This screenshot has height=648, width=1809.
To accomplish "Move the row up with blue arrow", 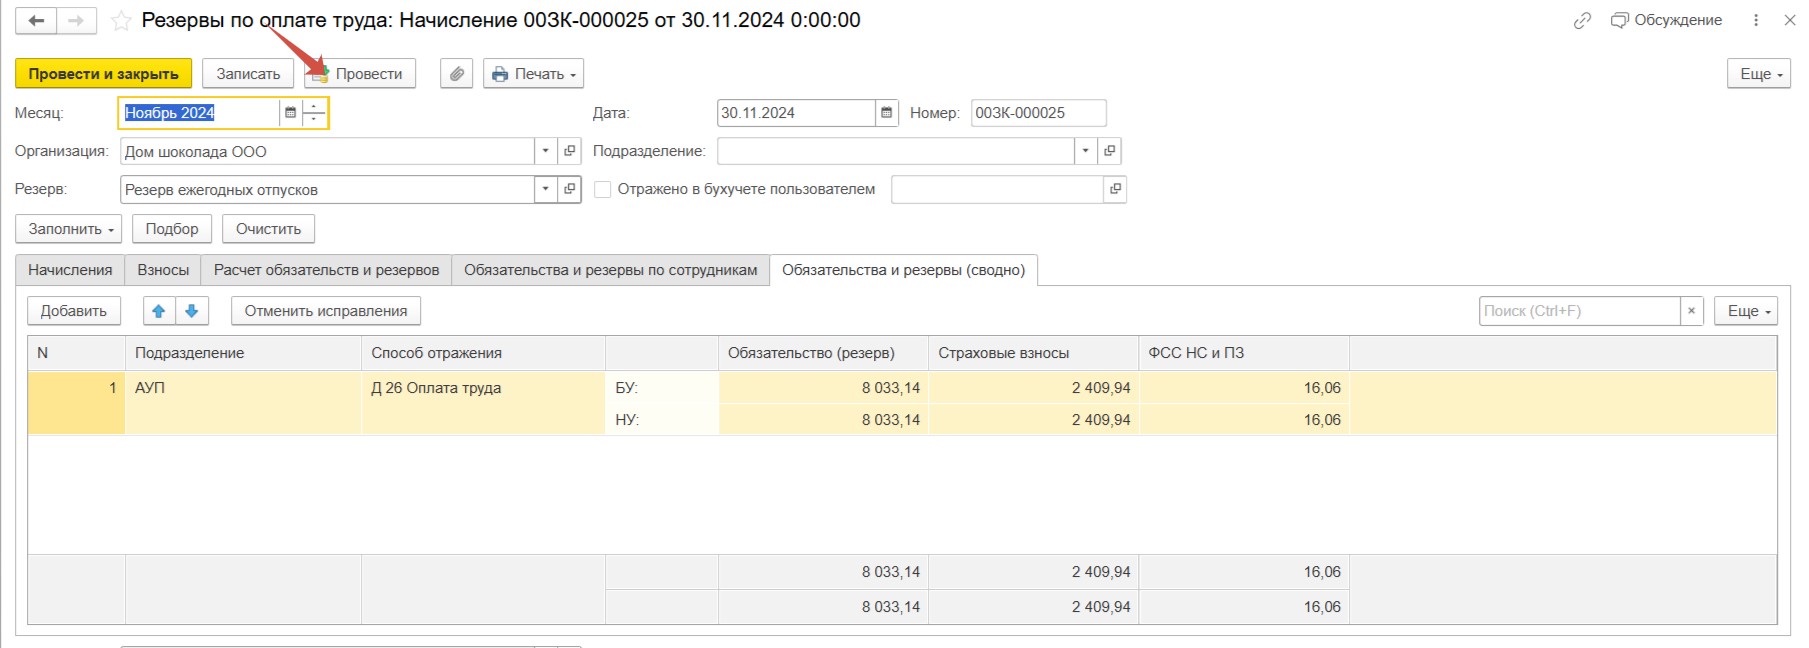I will (x=159, y=311).
